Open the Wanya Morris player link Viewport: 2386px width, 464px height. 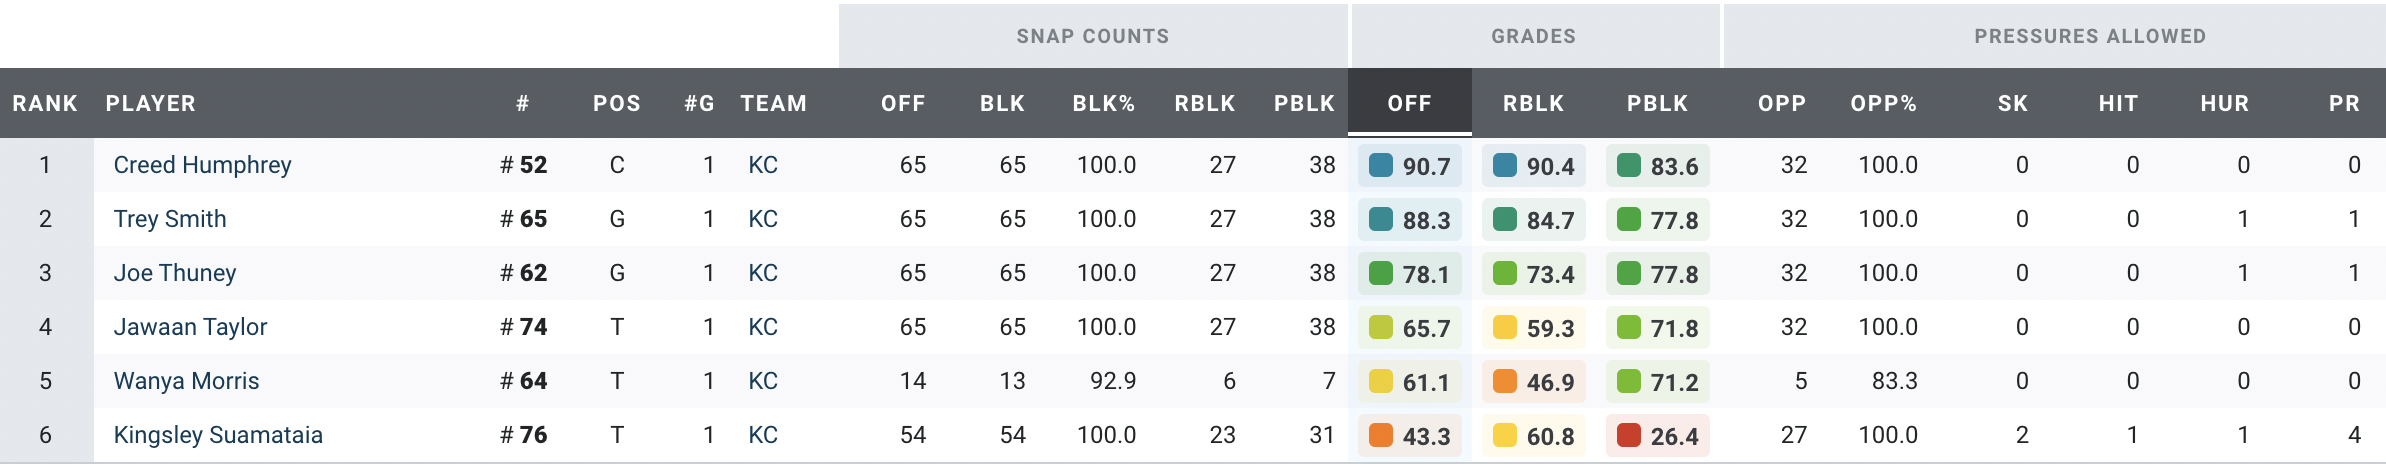point(186,381)
